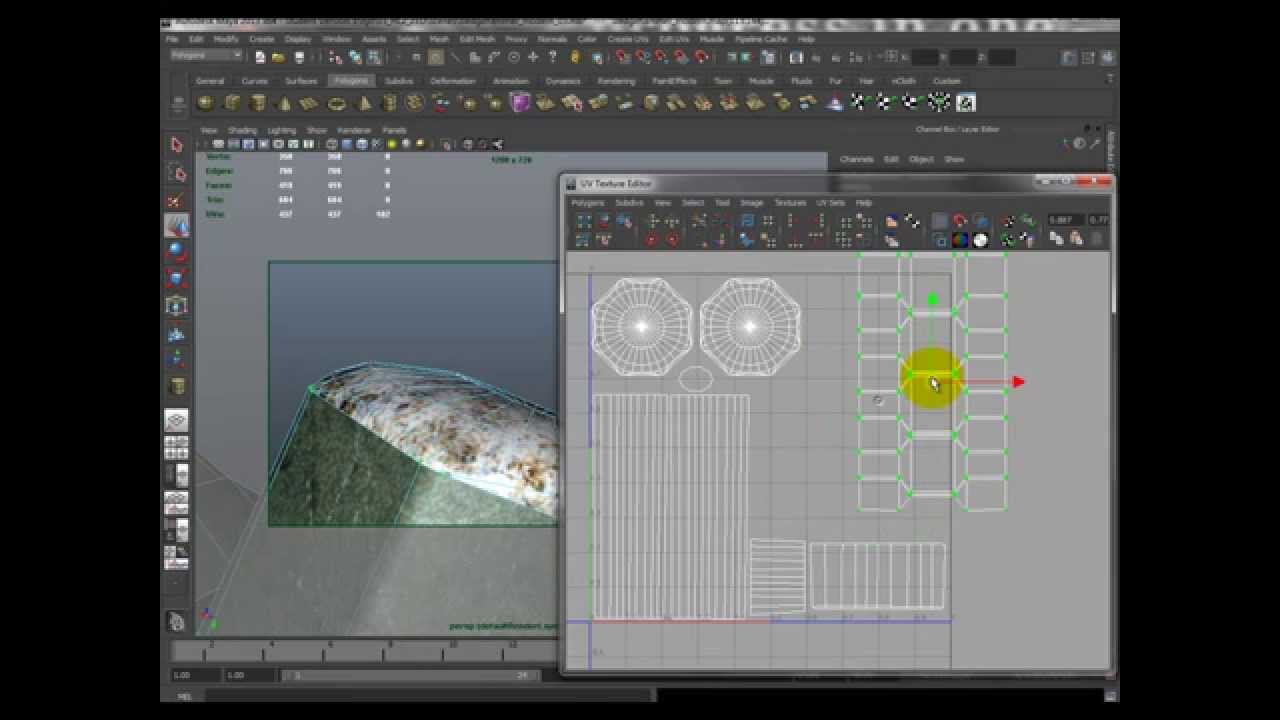The width and height of the screenshot is (1280, 720).
Task: Choose the Paint Selection tool
Action: 176,200
